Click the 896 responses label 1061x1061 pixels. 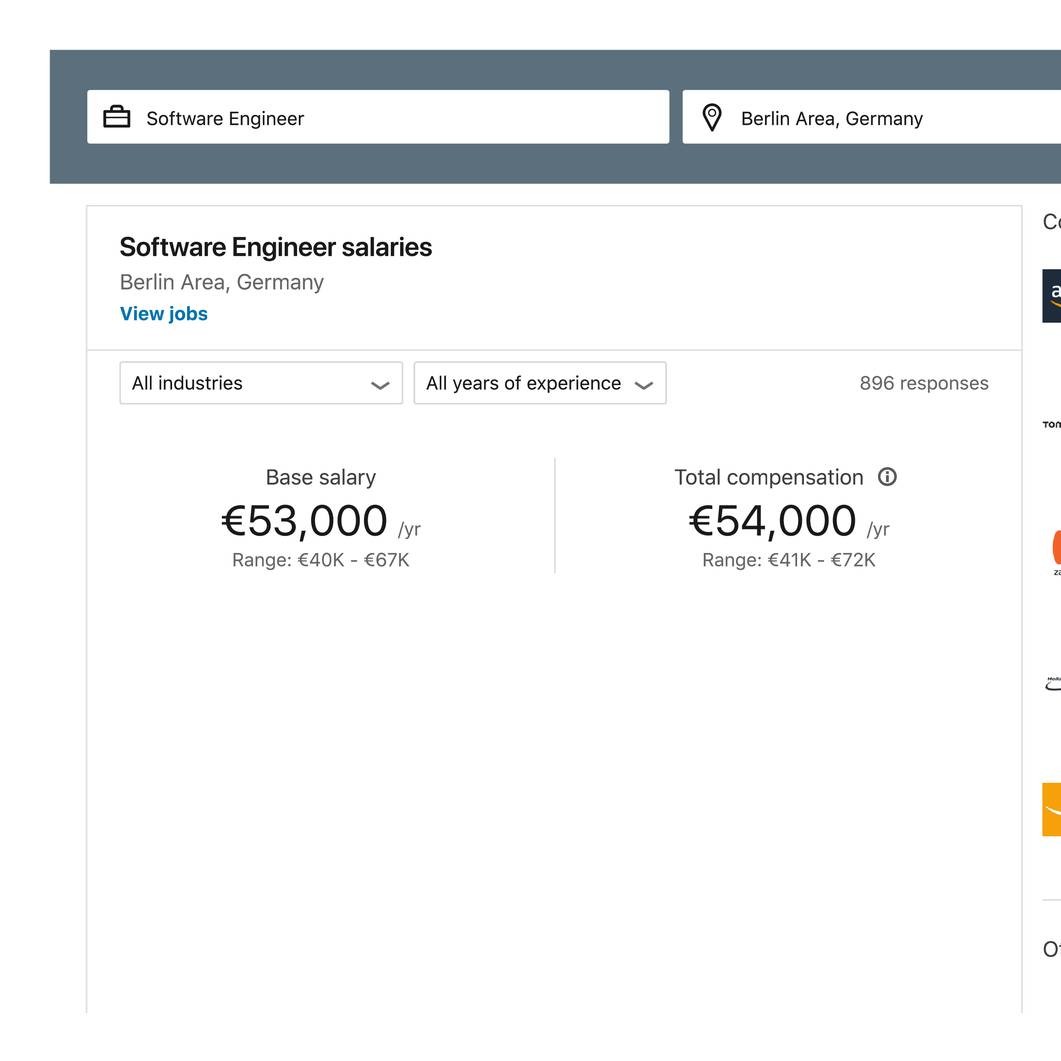point(924,383)
